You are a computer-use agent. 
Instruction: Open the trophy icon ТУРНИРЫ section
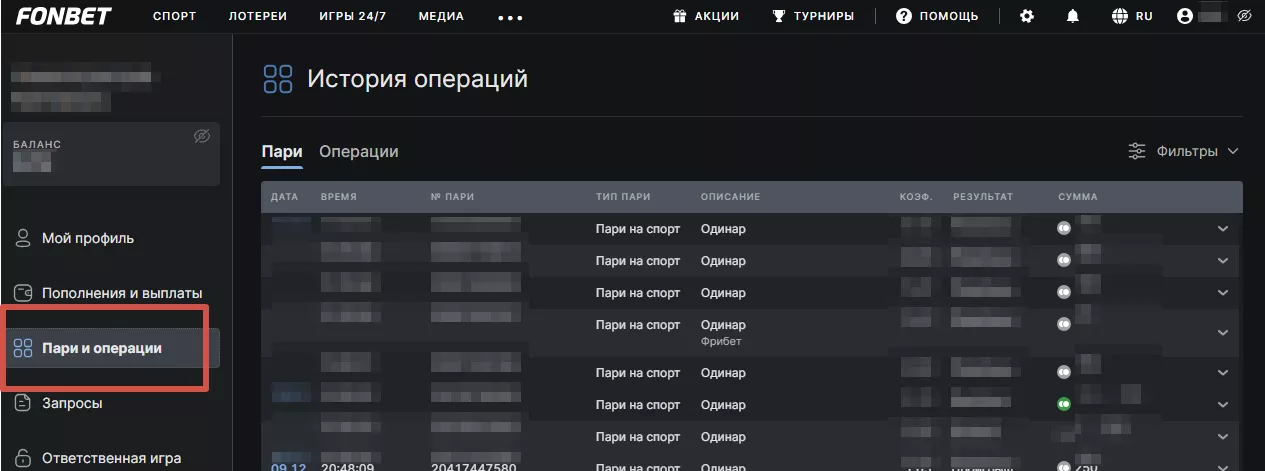812,16
